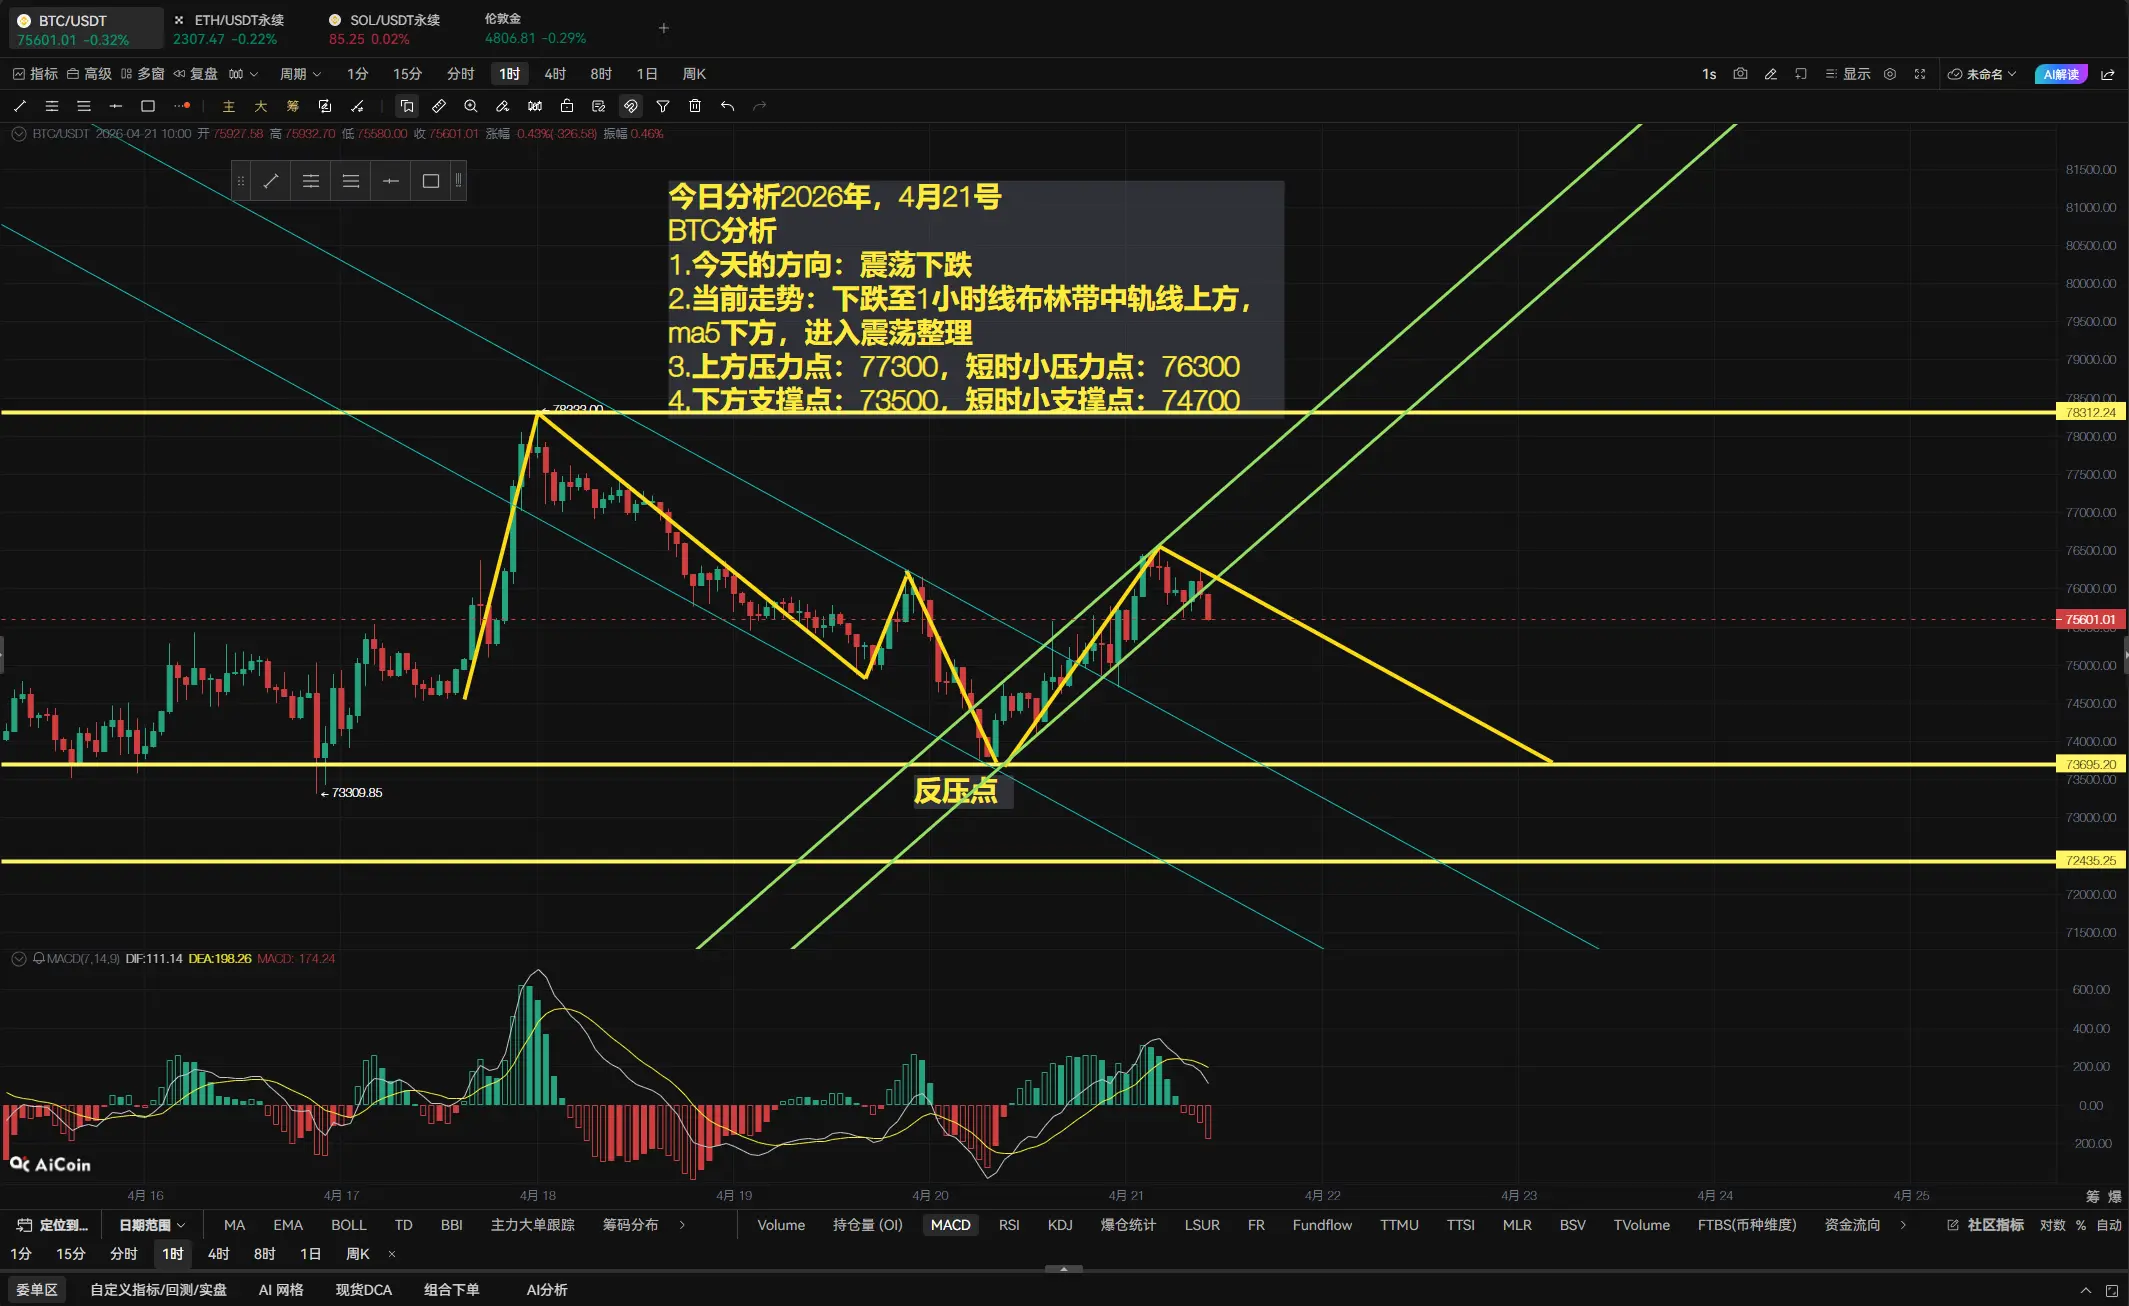
Task: Enter fullscreen with the expand icon
Action: [x=1920, y=74]
